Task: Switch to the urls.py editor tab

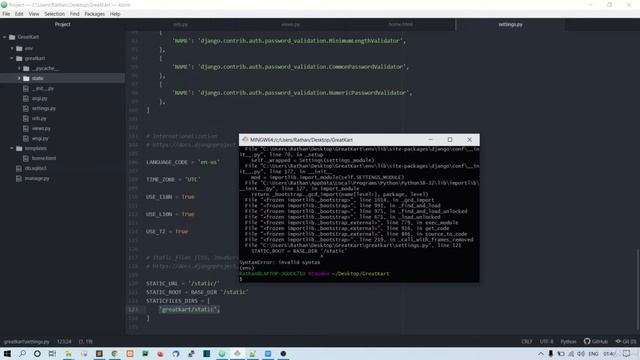Action: 180,24
